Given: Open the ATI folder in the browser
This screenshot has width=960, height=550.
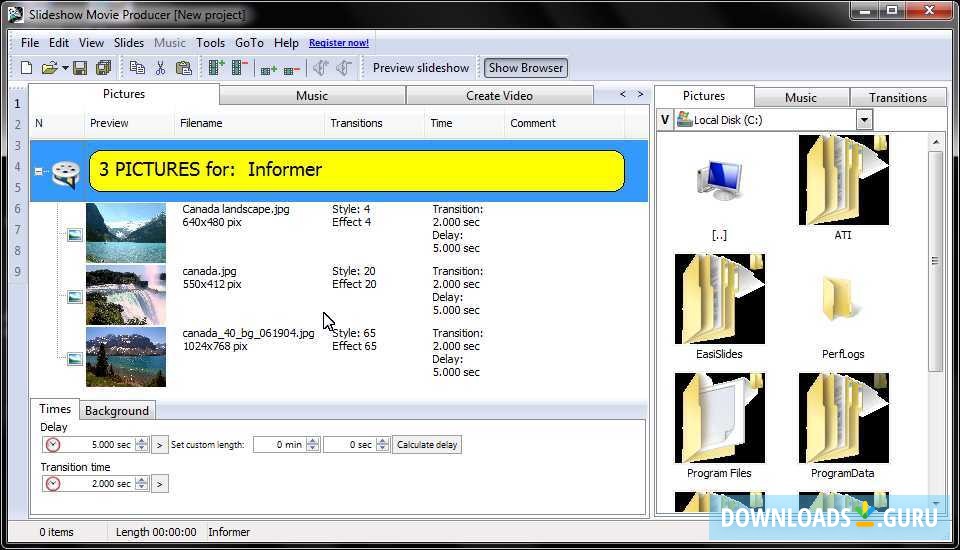Looking at the screenshot, I should [x=843, y=180].
